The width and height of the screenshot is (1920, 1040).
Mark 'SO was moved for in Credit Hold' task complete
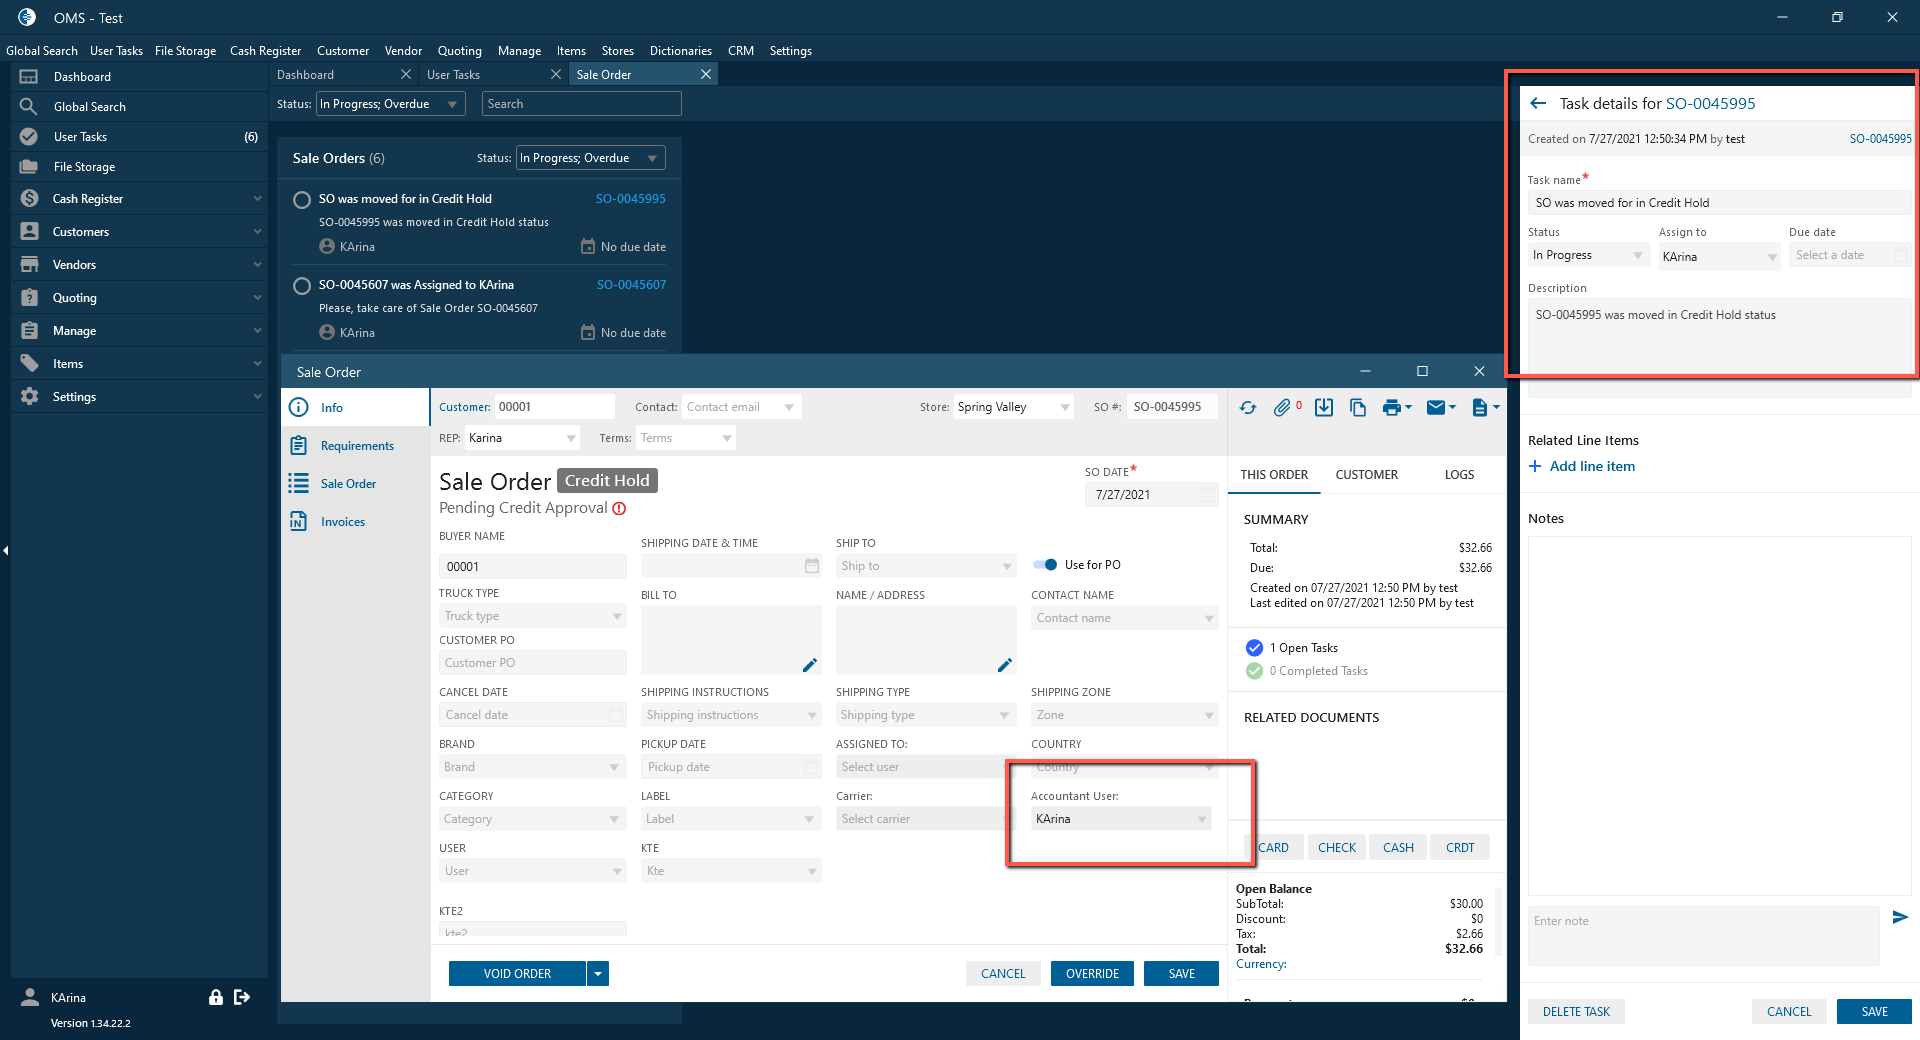302,200
